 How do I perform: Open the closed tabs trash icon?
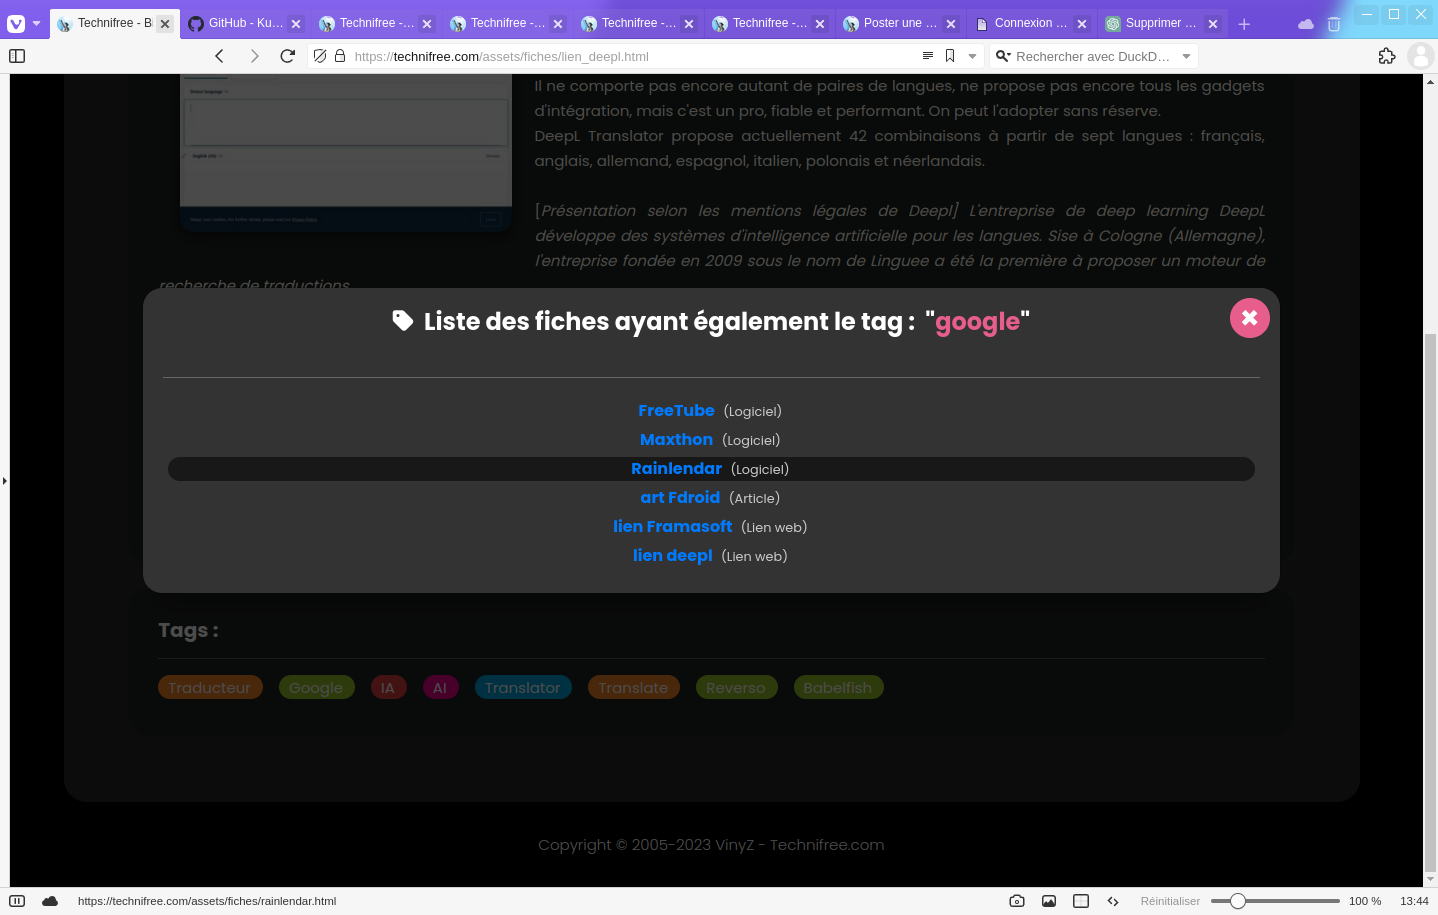pos(1333,24)
